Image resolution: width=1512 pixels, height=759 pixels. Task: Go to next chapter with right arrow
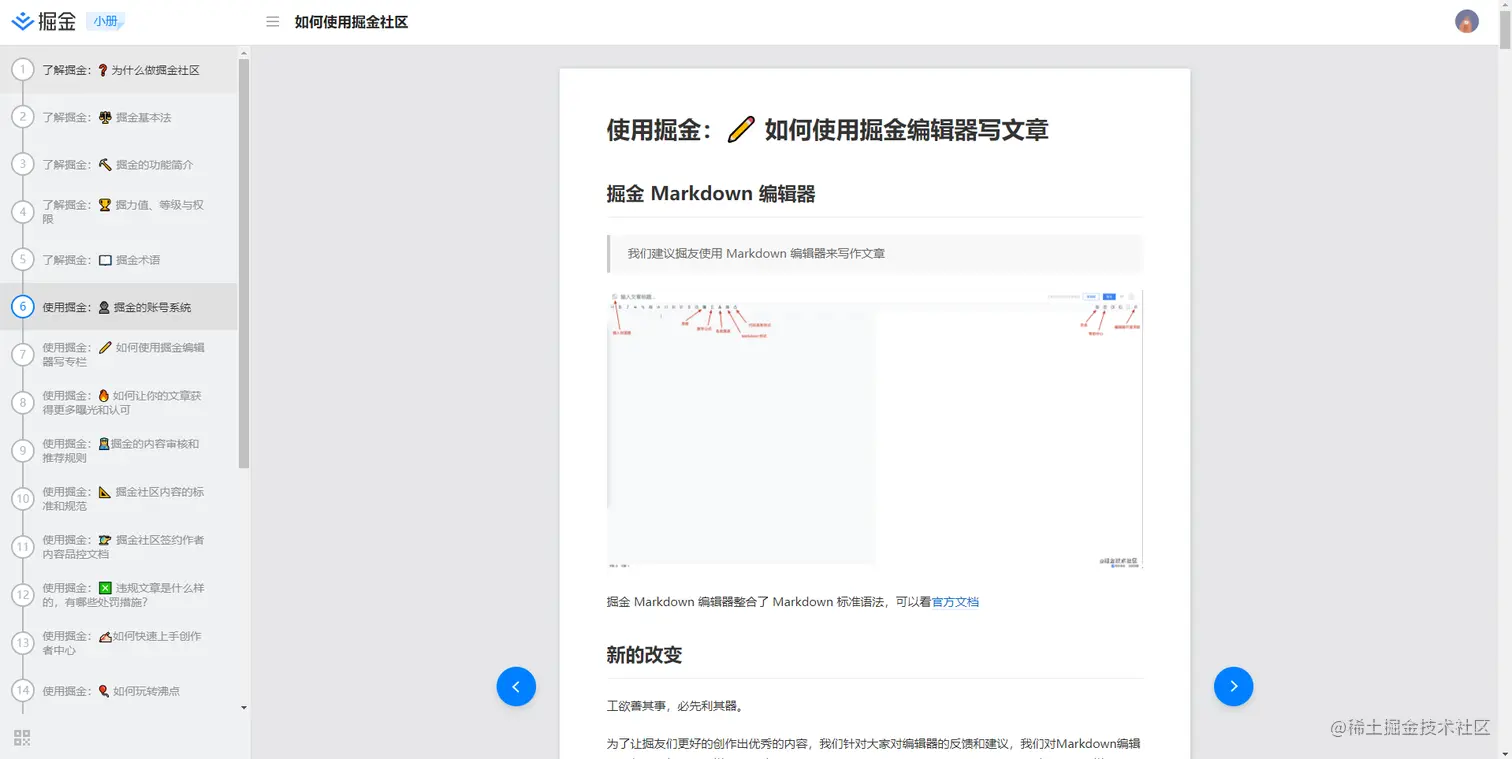(x=1233, y=686)
